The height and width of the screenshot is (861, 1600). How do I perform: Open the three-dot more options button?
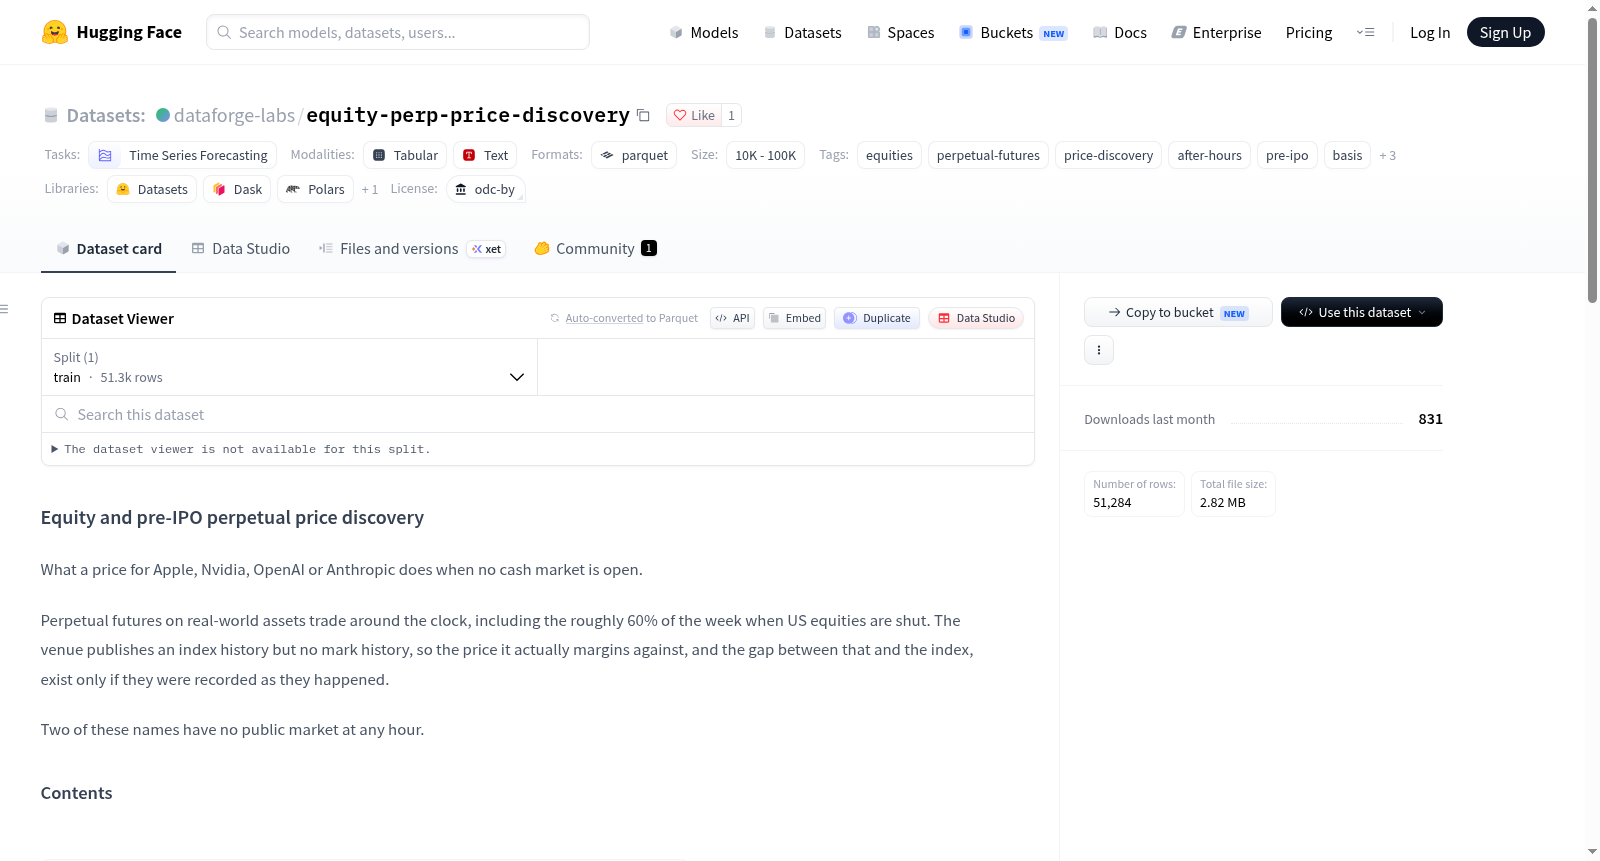[x=1099, y=350]
